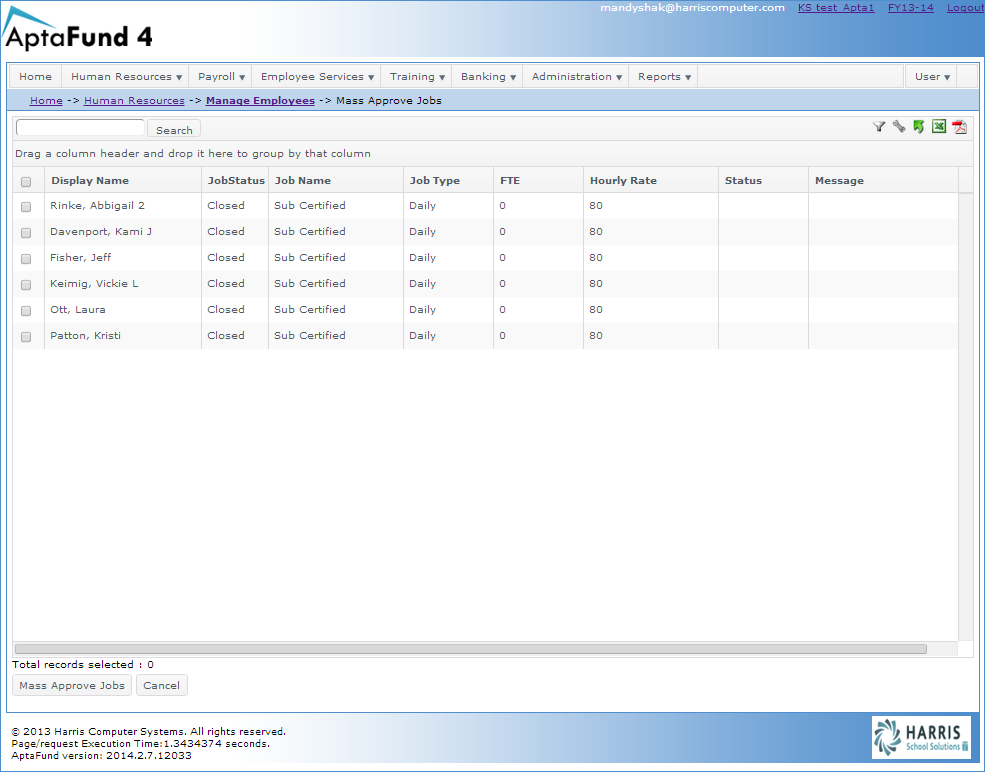Click the Logout link
The width and height of the screenshot is (985, 772).
tap(966, 8)
